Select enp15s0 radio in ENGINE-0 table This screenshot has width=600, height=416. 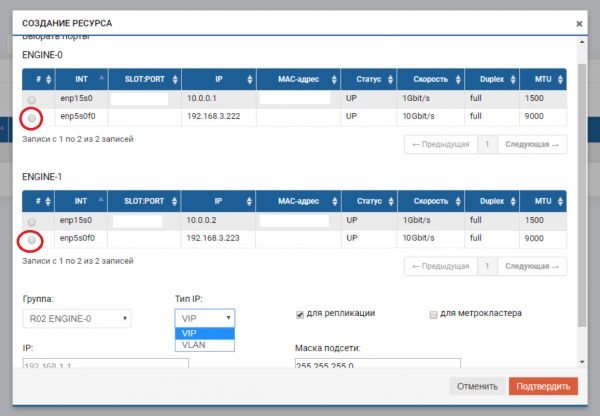point(32,100)
